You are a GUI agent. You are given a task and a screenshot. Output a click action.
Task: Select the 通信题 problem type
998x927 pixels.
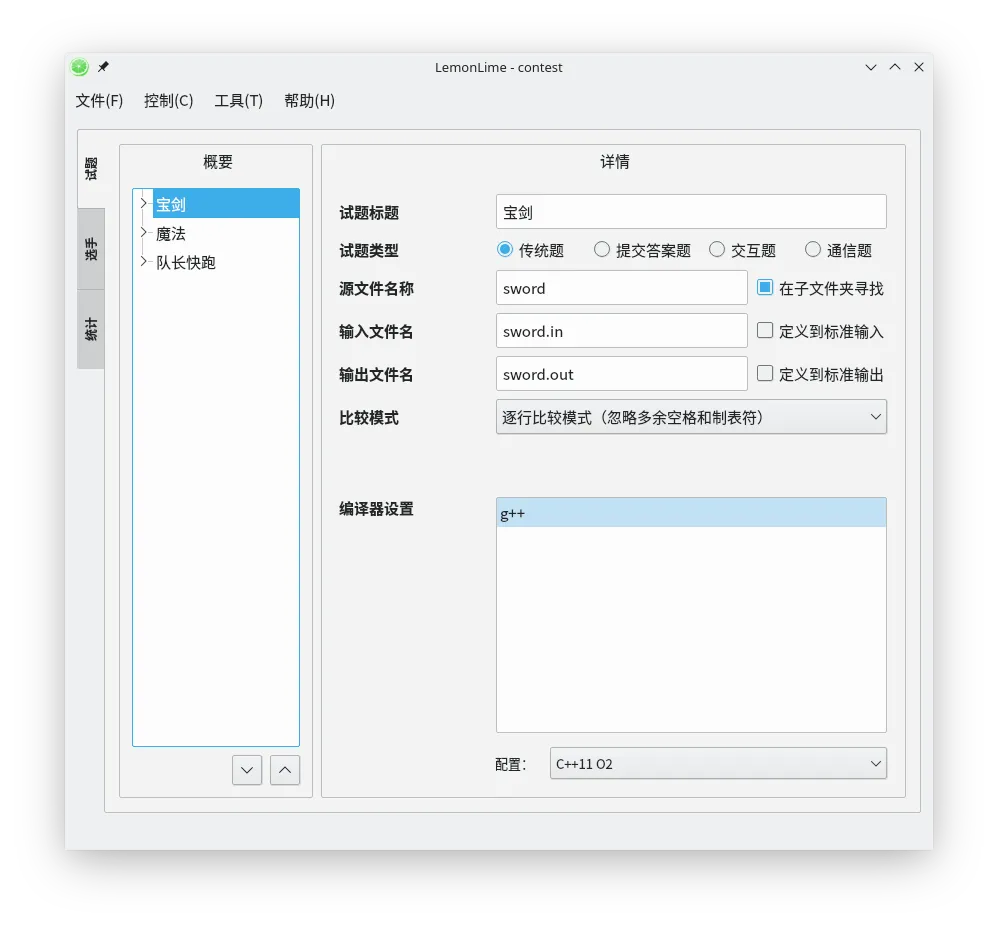814,249
